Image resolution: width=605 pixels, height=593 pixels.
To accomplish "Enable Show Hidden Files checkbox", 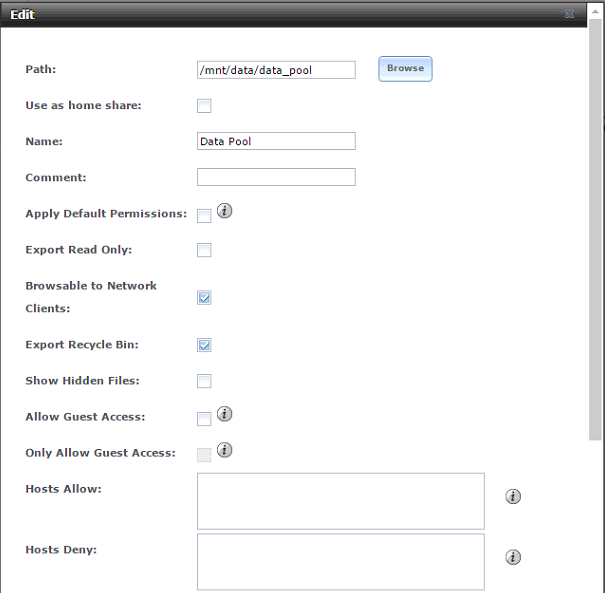I will tap(204, 381).
